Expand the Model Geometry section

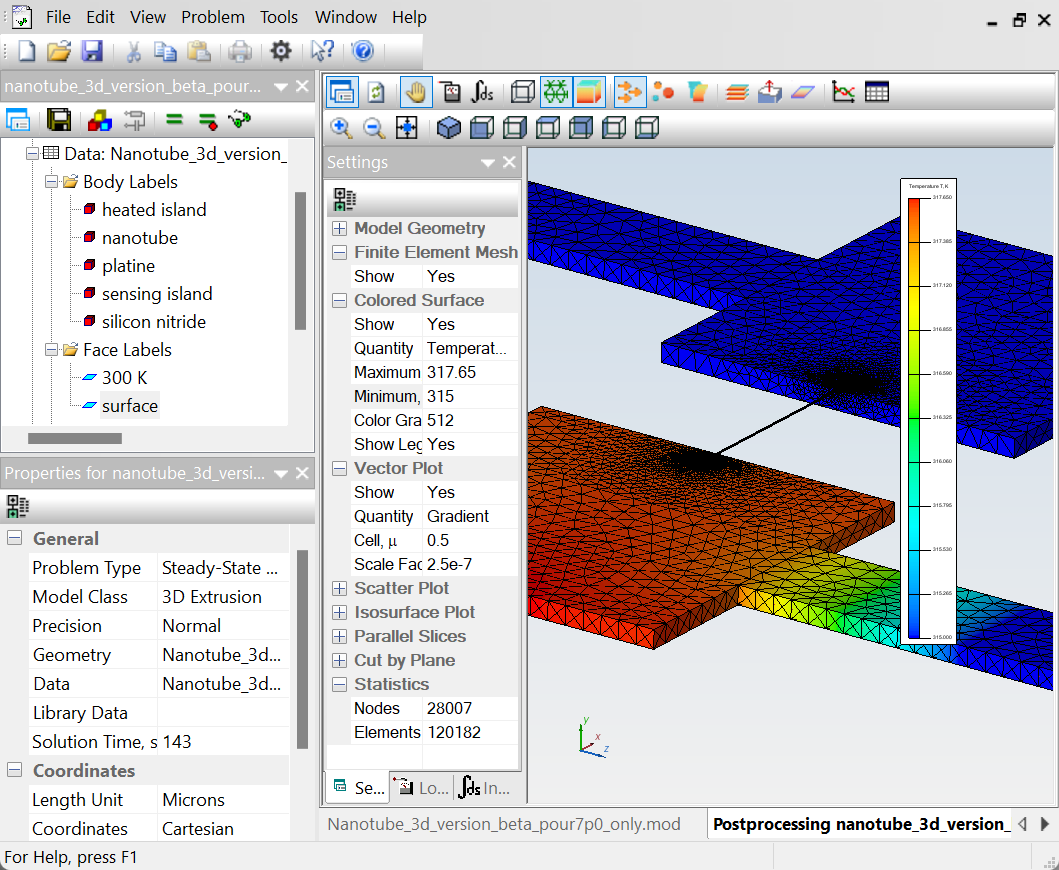tap(339, 229)
